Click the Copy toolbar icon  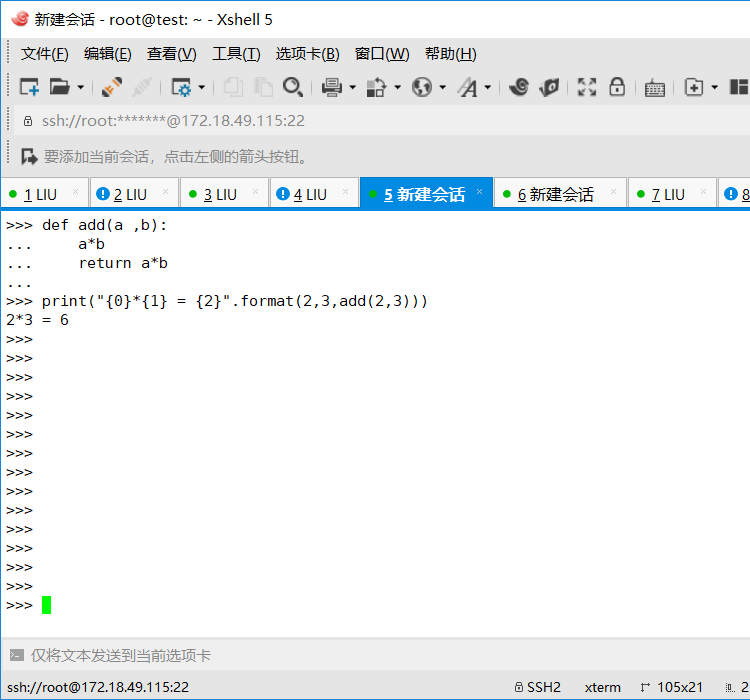point(233,87)
